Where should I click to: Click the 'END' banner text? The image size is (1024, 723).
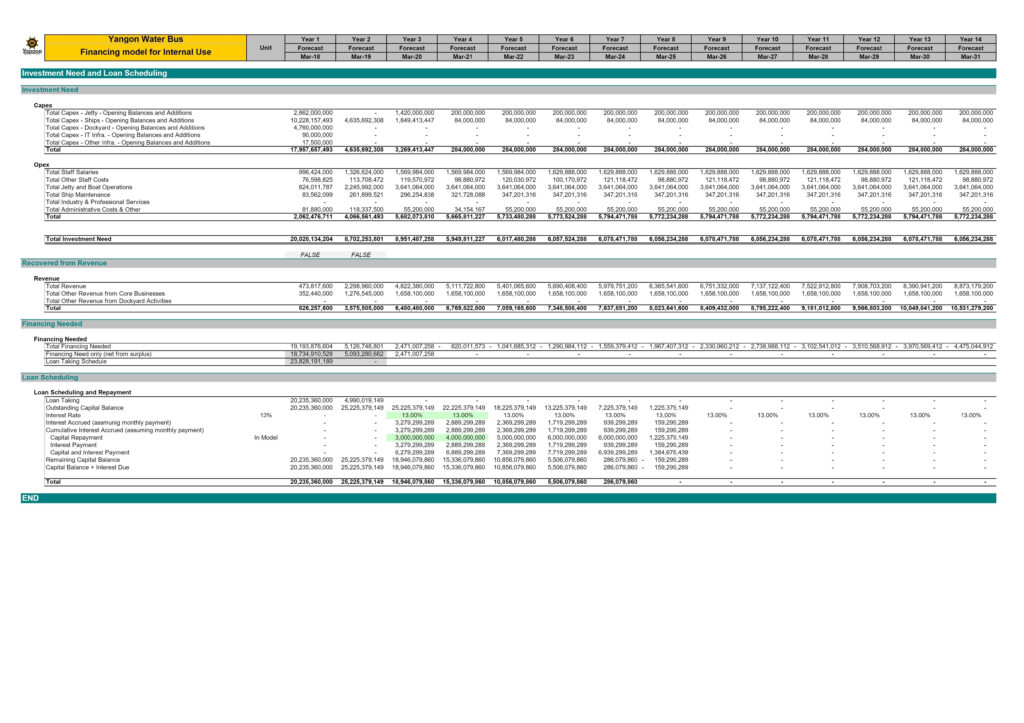(x=31, y=498)
